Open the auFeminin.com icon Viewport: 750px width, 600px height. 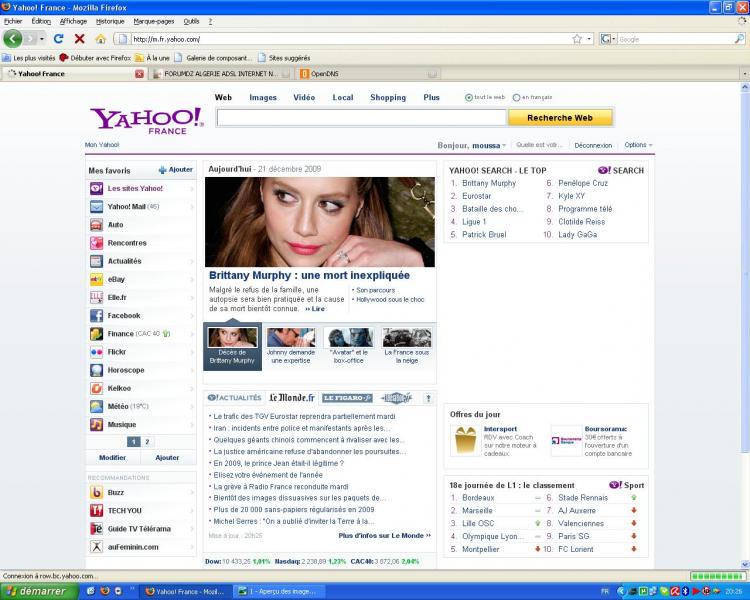click(96, 547)
